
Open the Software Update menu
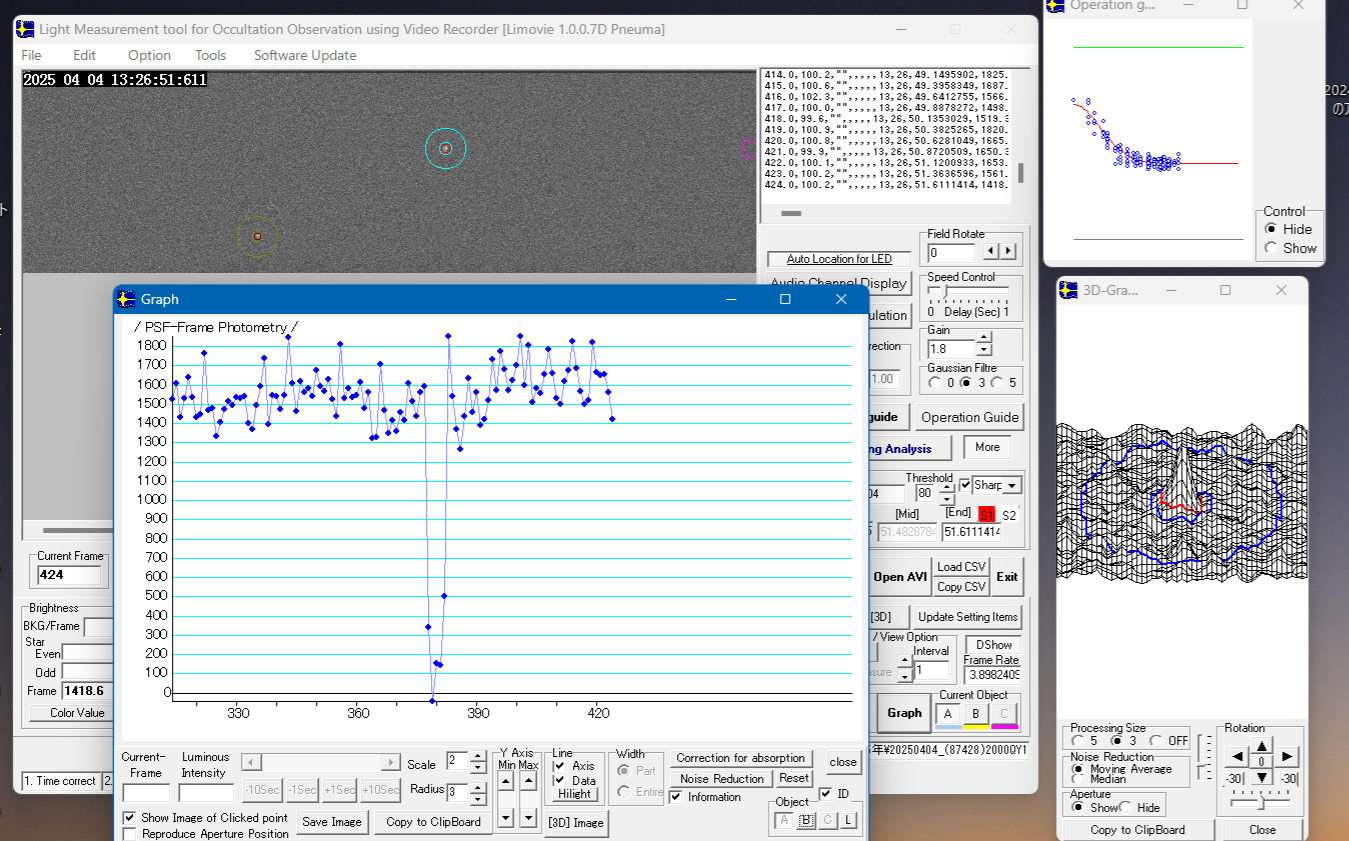pos(305,55)
